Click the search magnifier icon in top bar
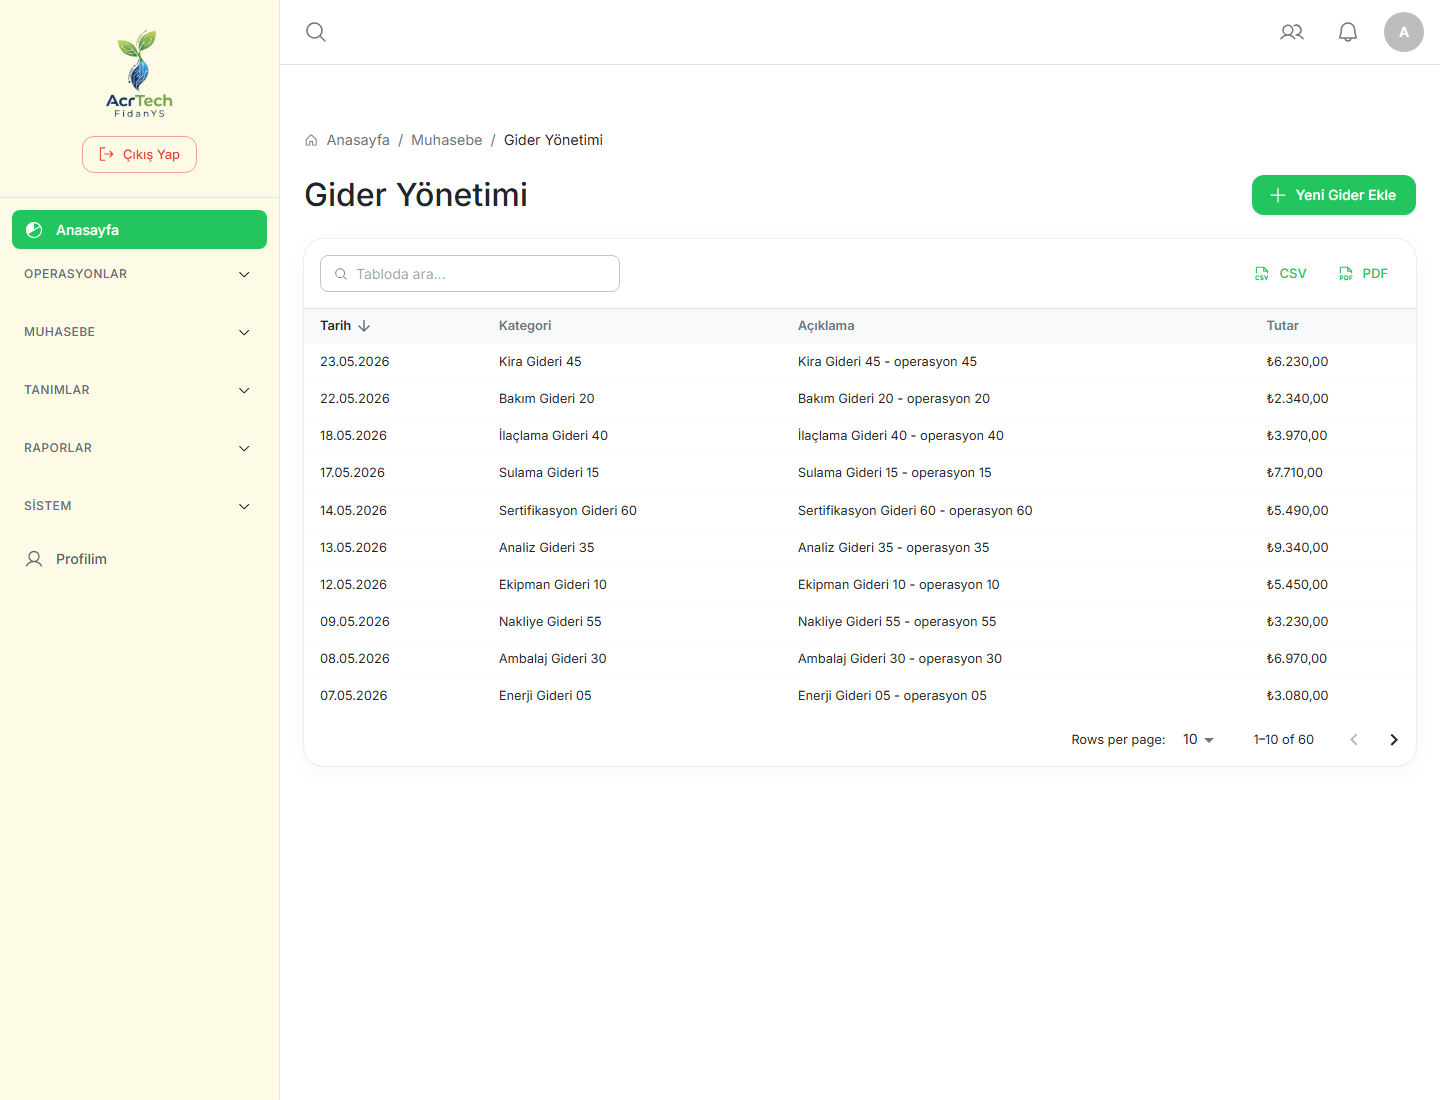Screen dimensions: 1440x1100 [316, 32]
